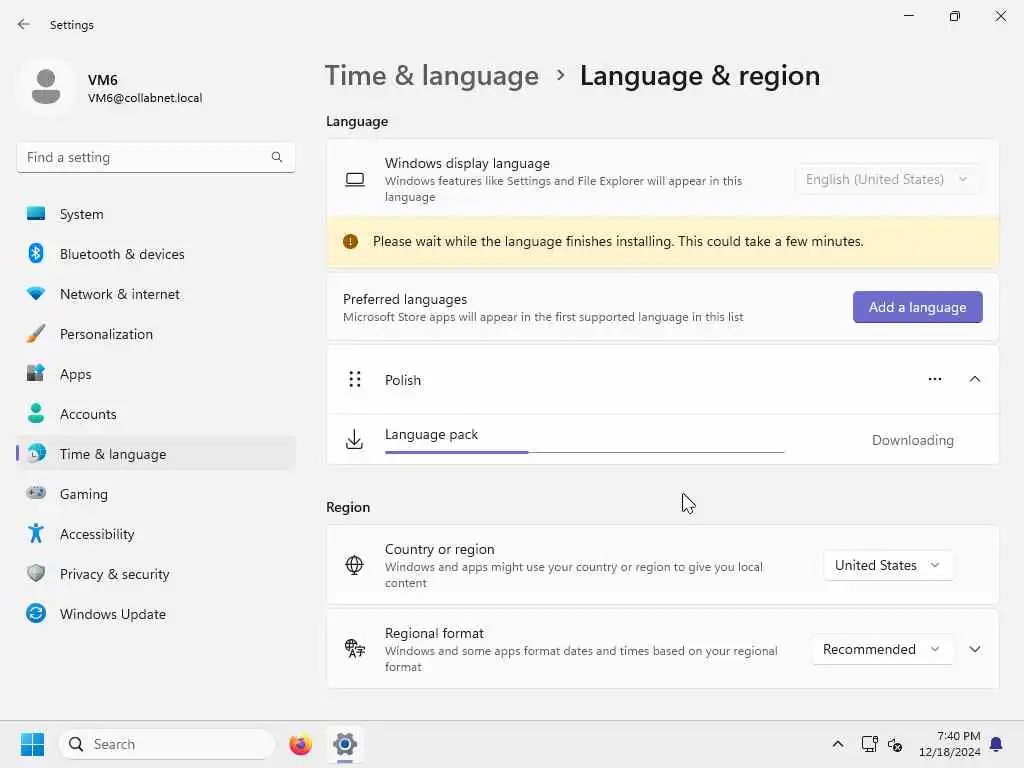Click the Region section heading
Image resolution: width=1024 pixels, height=768 pixels.
click(x=348, y=507)
